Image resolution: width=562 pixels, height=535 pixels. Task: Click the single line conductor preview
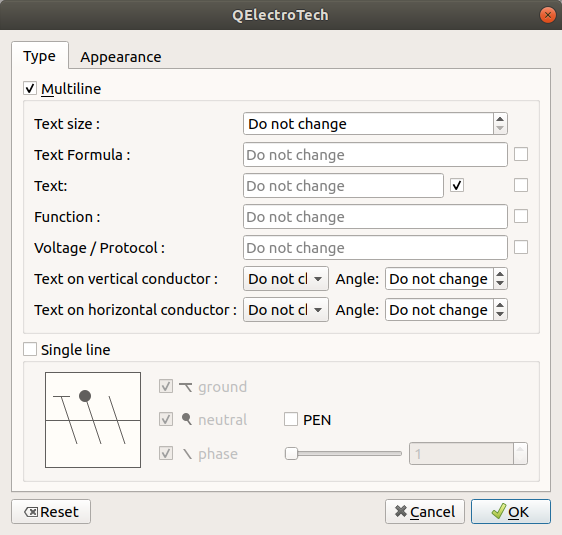point(93,420)
